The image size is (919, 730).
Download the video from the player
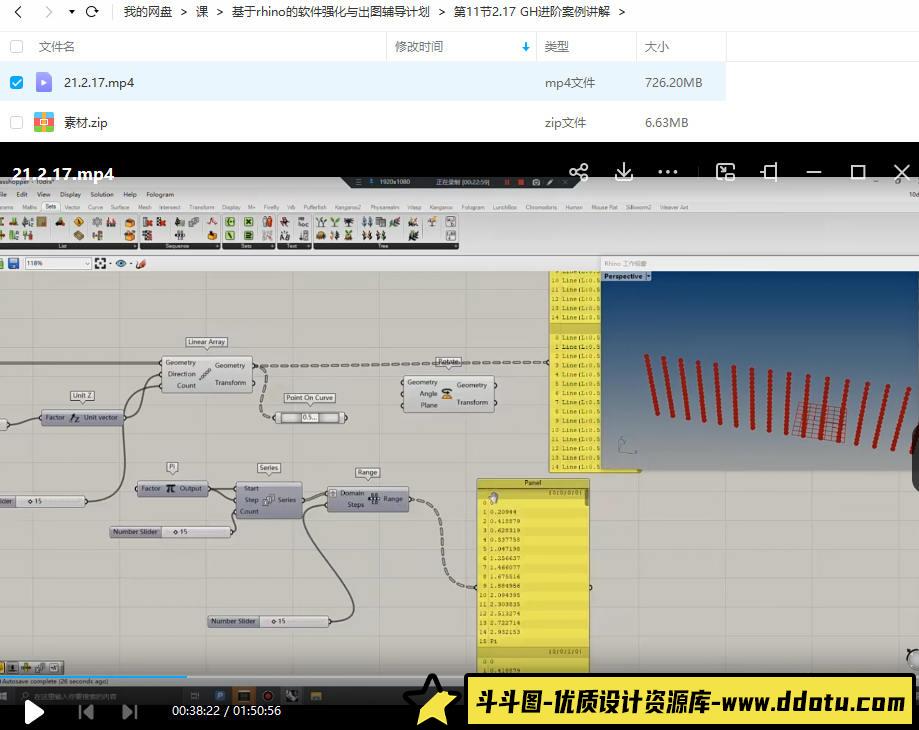[624, 172]
